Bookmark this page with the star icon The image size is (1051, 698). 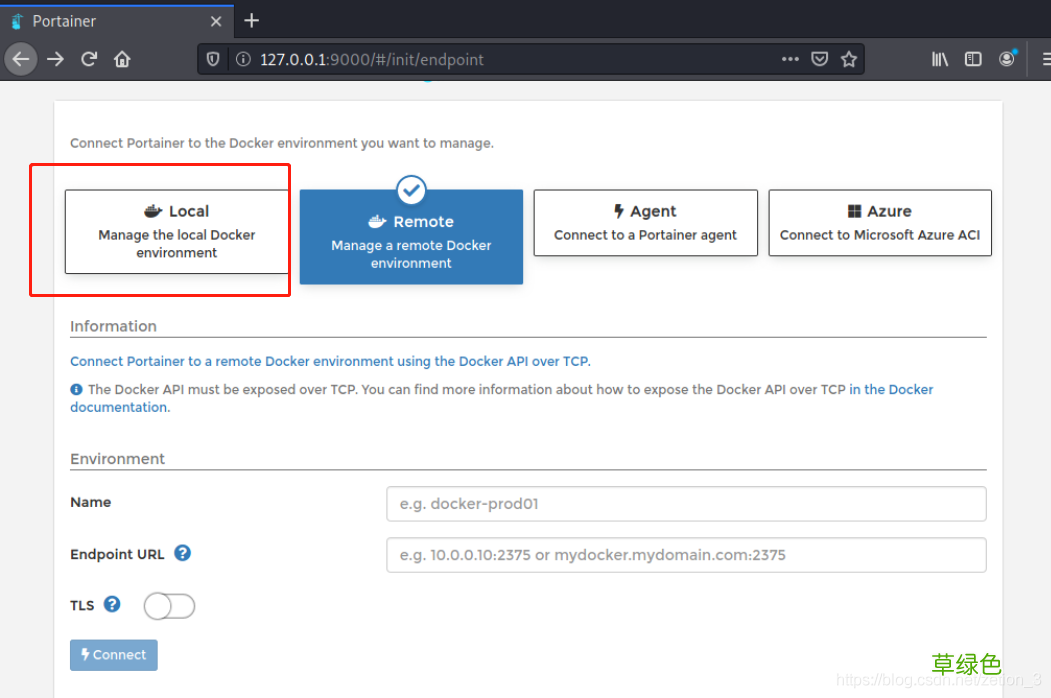click(x=849, y=58)
